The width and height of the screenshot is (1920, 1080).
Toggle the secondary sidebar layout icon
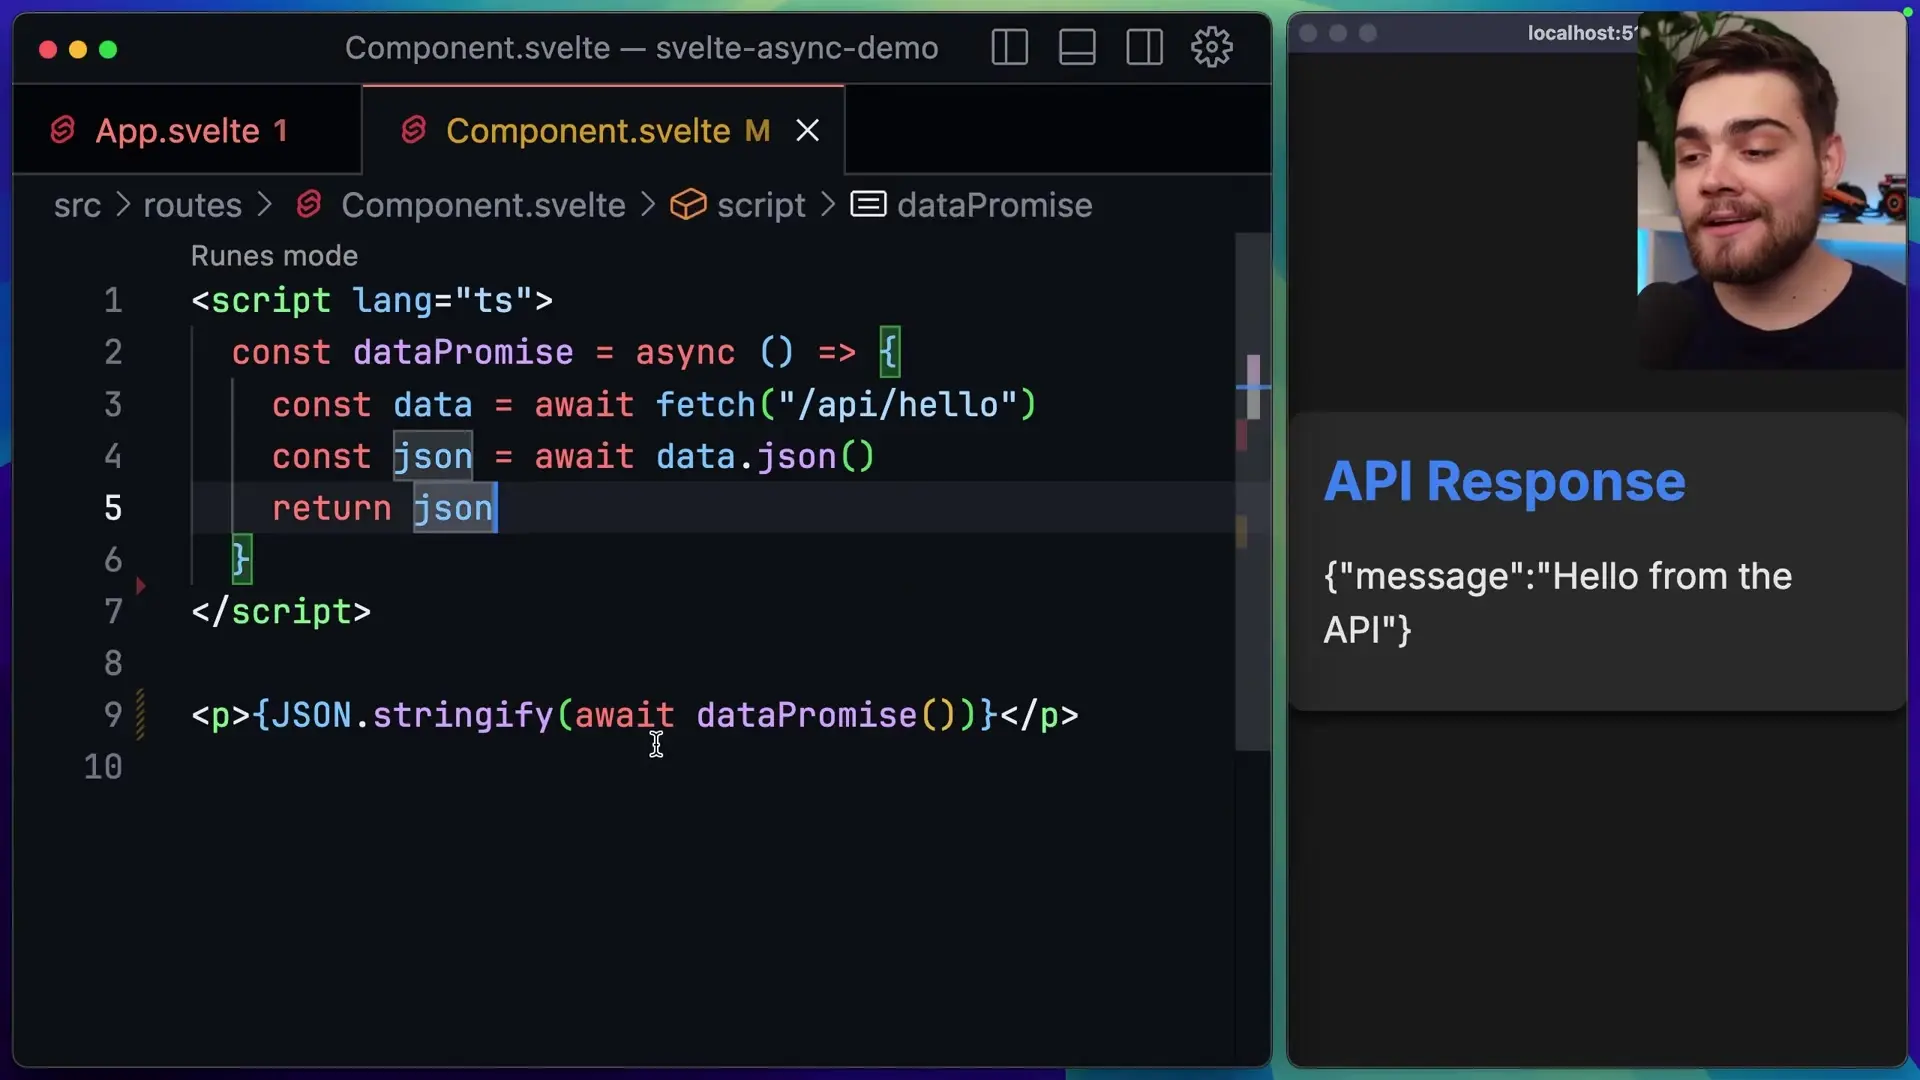point(1144,47)
